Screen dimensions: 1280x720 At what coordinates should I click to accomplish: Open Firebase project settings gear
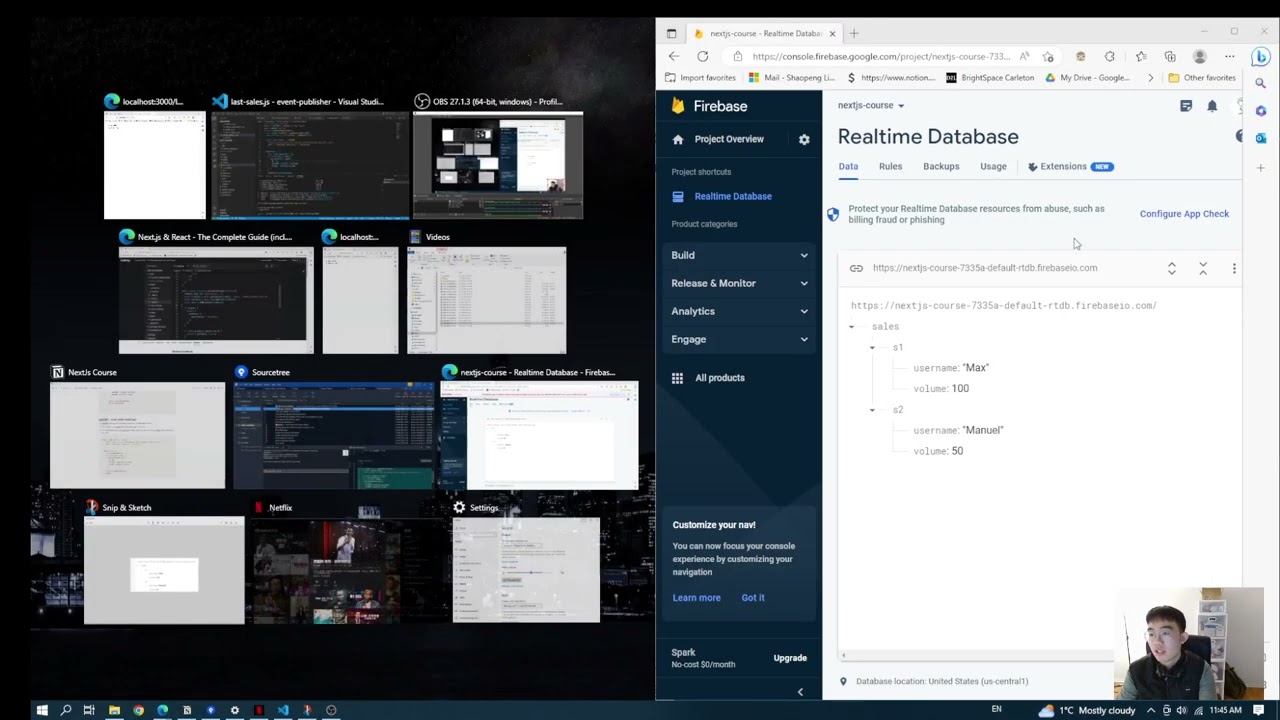click(x=804, y=140)
